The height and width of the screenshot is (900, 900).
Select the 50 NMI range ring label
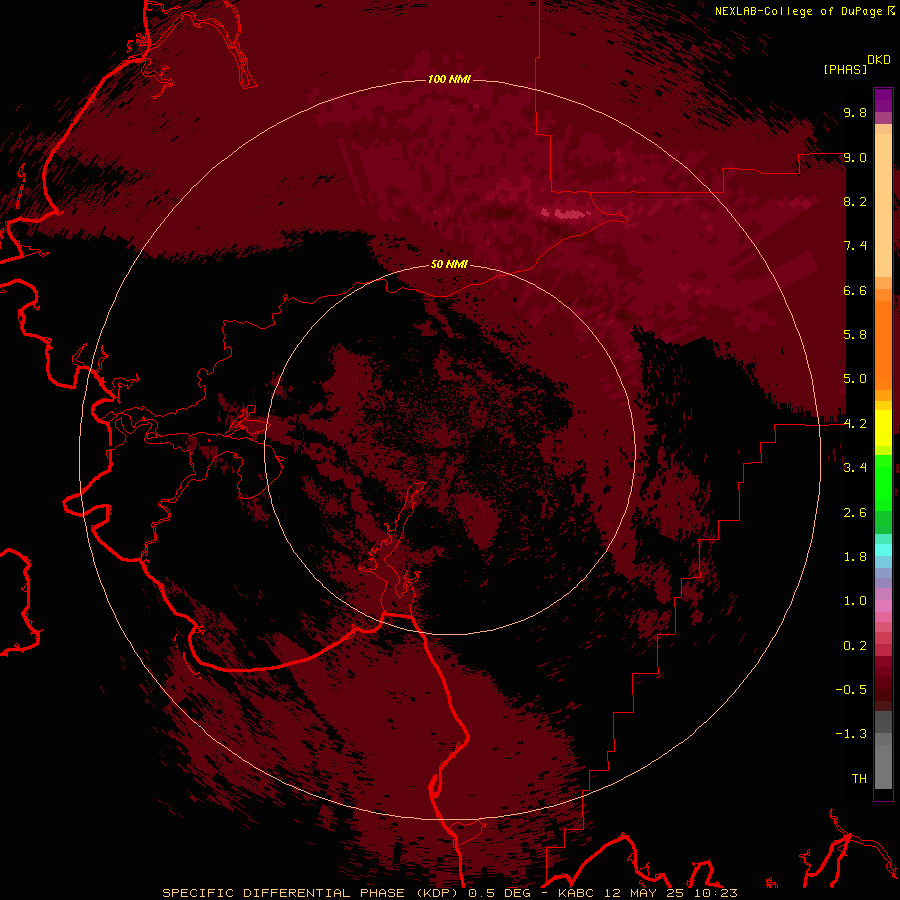pyautogui.click(x=449, y=264)
